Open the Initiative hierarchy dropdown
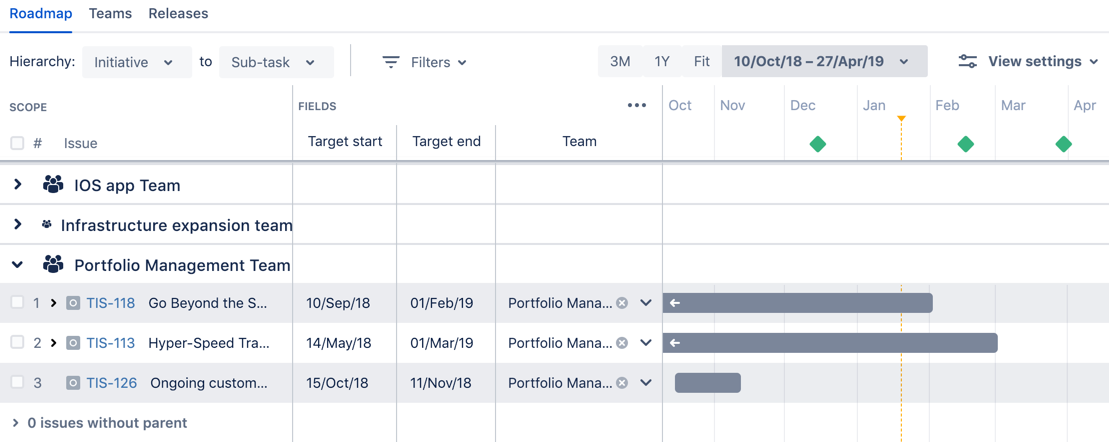1109x442 pixels. (x=137, y=62)
